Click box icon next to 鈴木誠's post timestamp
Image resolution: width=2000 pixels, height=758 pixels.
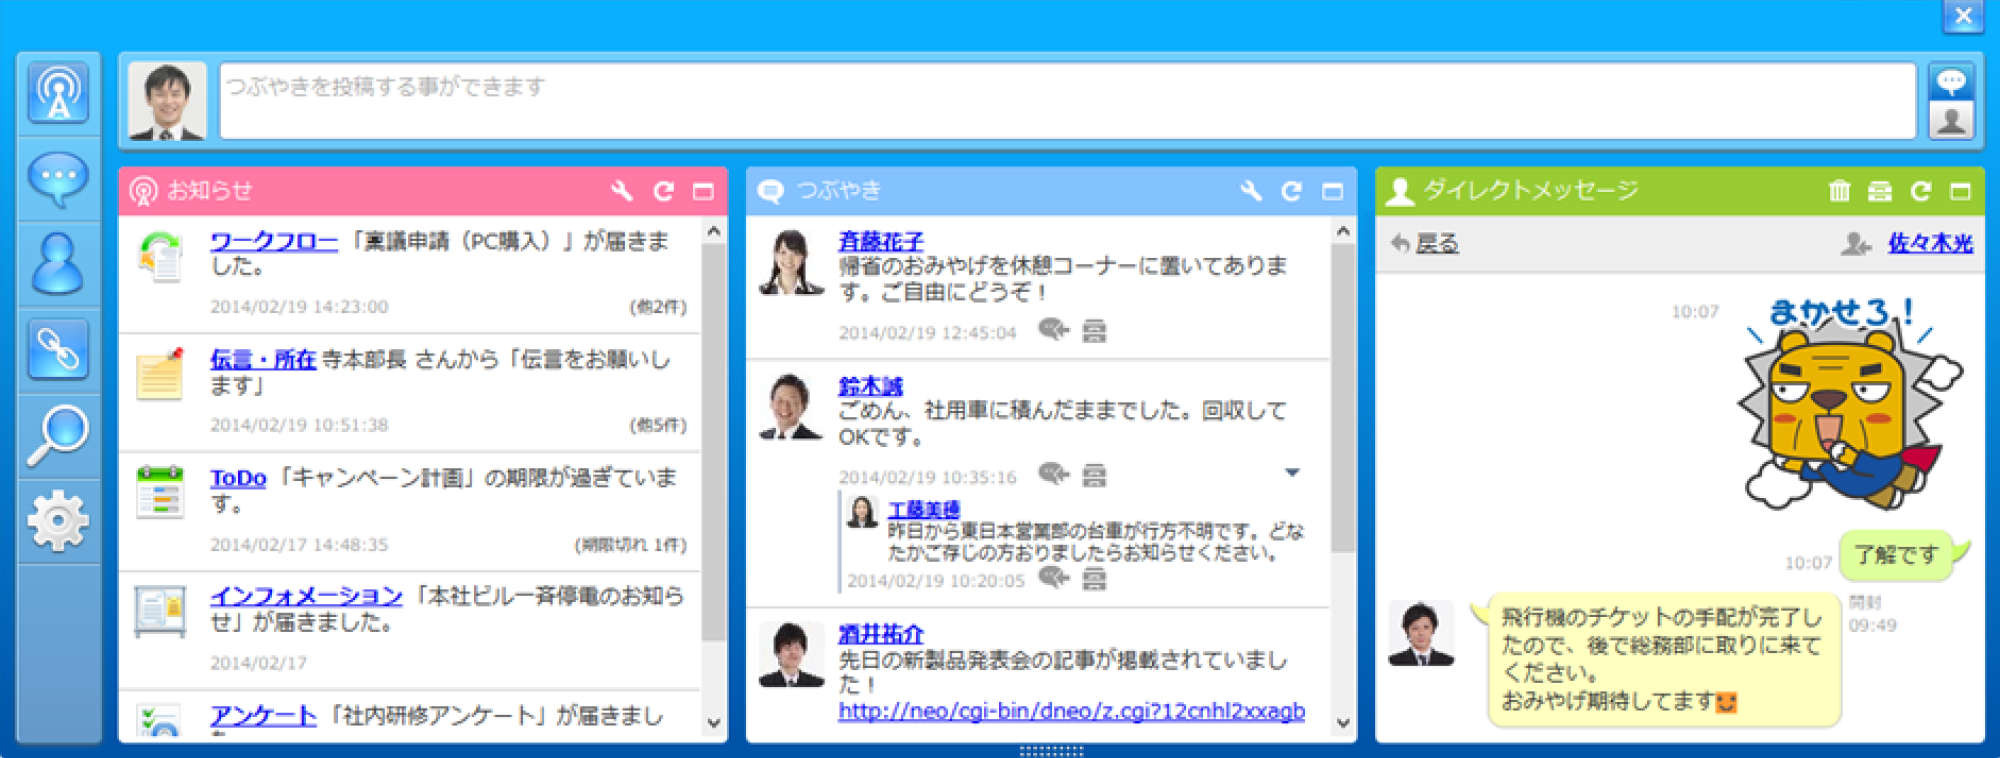click(x=1094, y=475)
